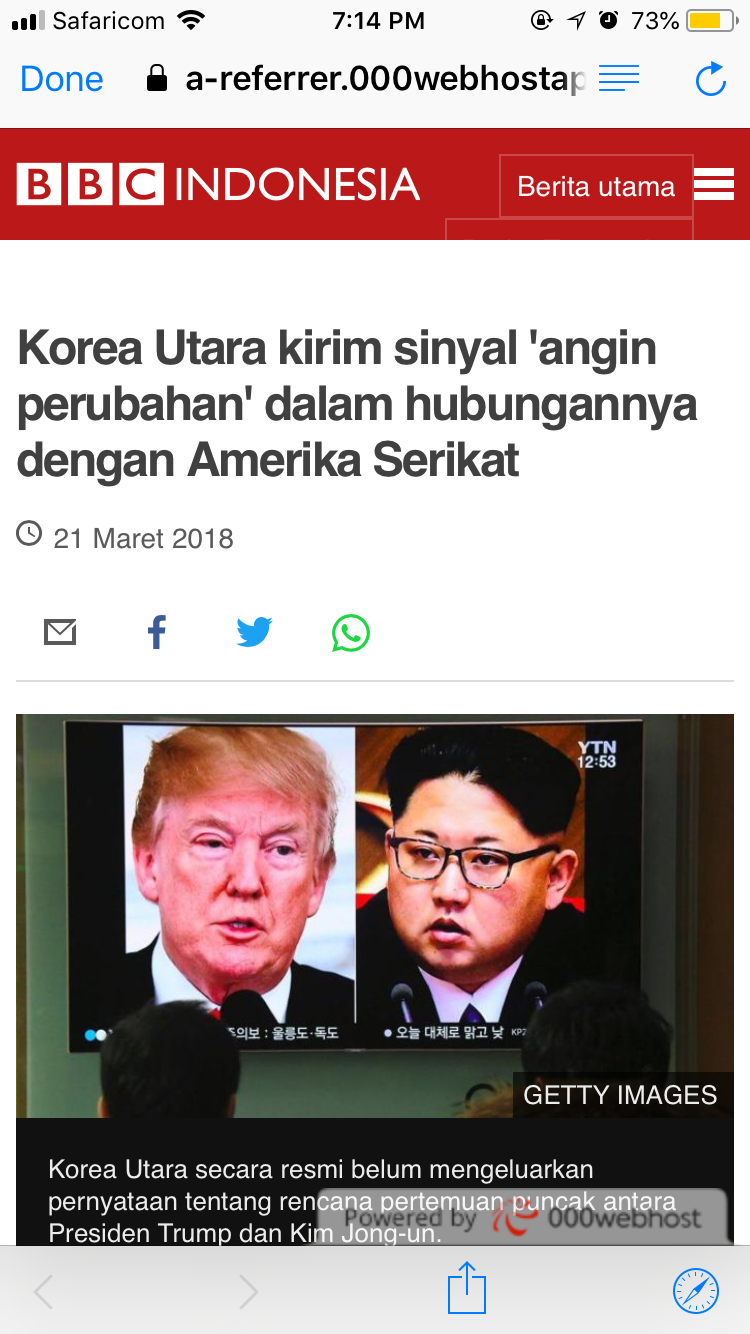This screenshot has width=750, height=1334.
Task: Tap the padlock icon beside the URL
Action: (157, 78)
